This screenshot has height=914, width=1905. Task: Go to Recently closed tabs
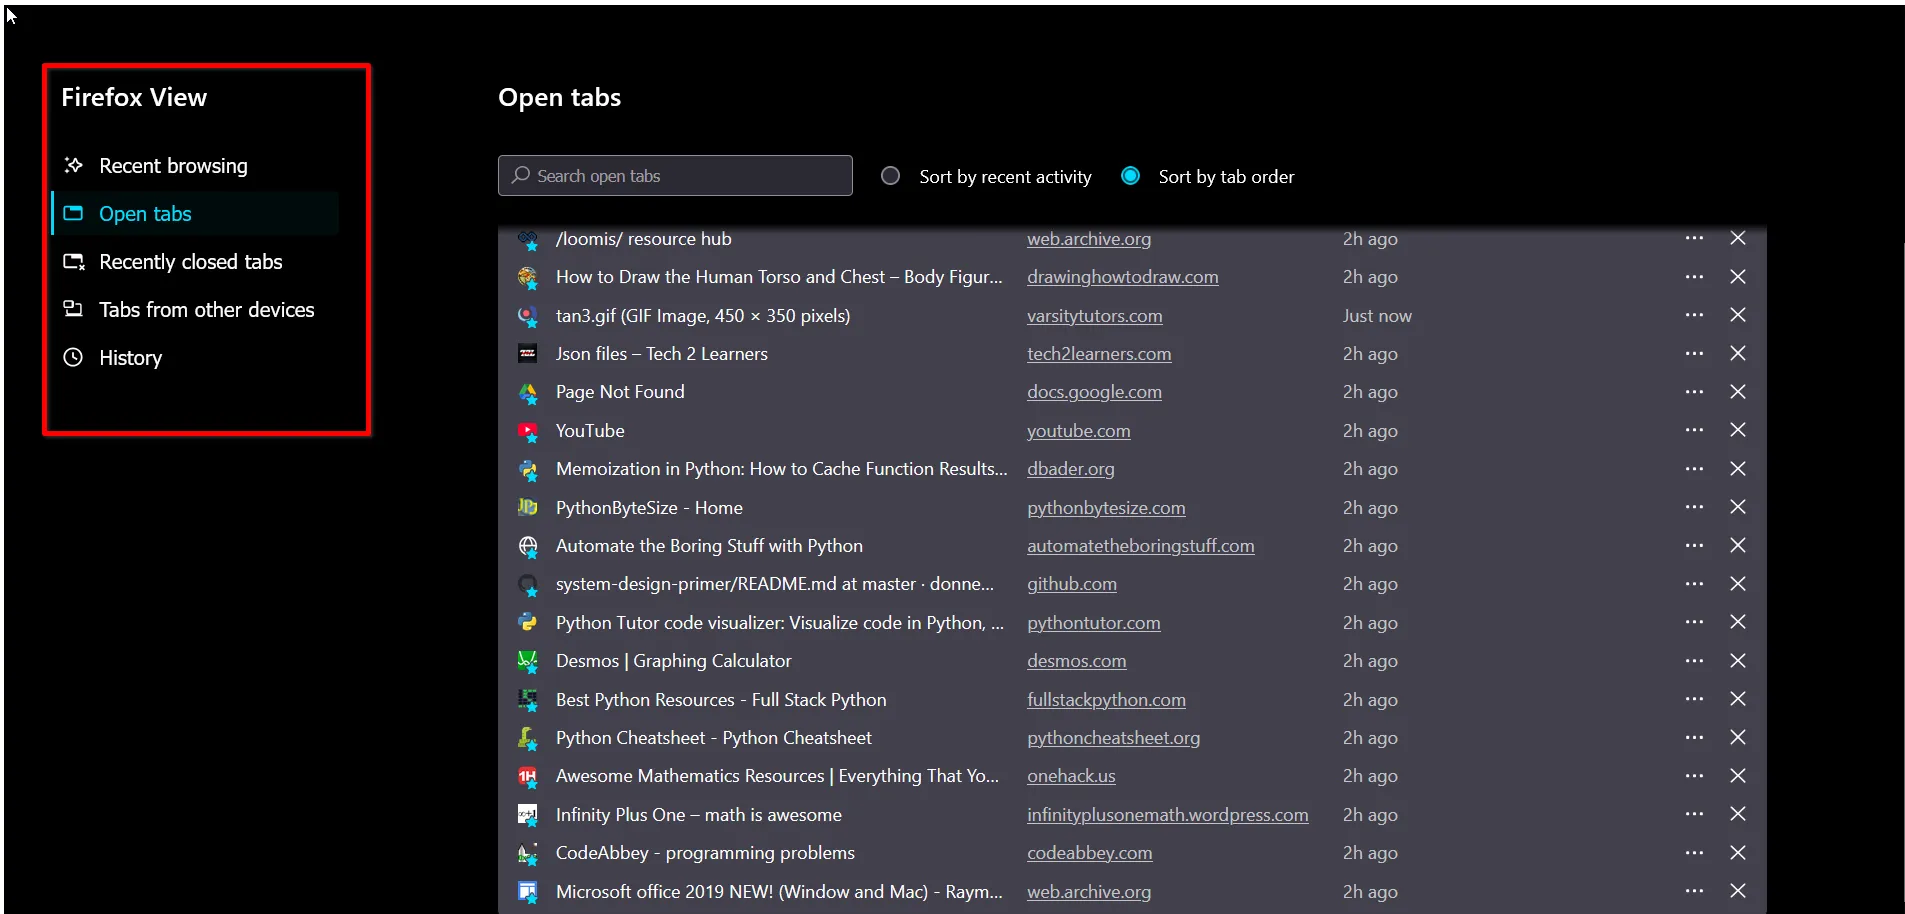pyautogui.click(x=195, y=261)
